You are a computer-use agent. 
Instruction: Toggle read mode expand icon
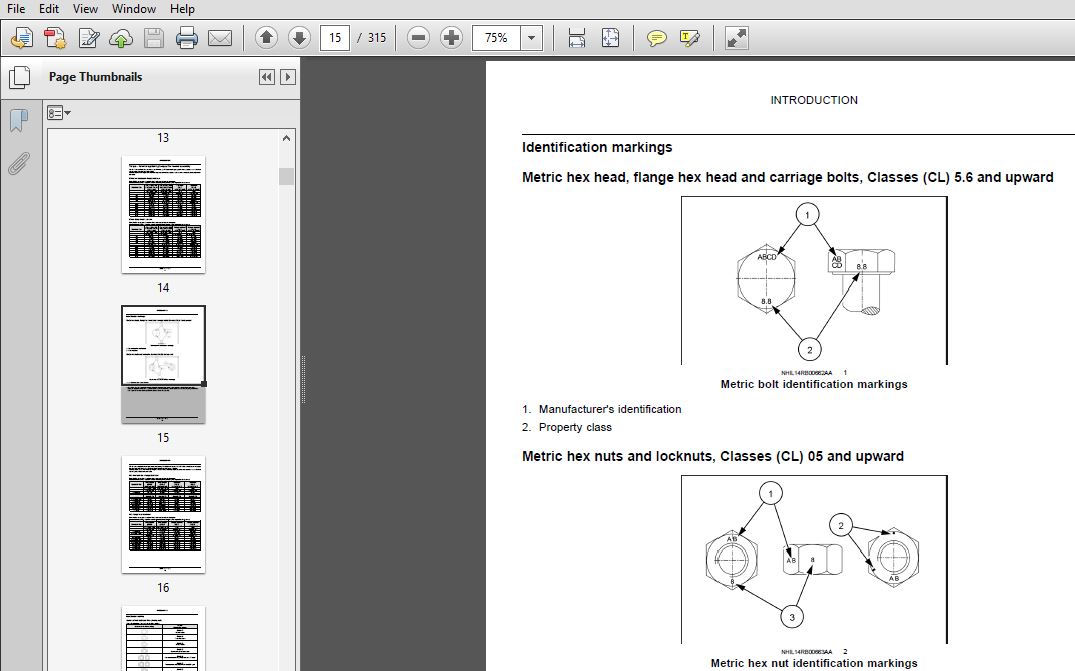[x=737, y=38]
